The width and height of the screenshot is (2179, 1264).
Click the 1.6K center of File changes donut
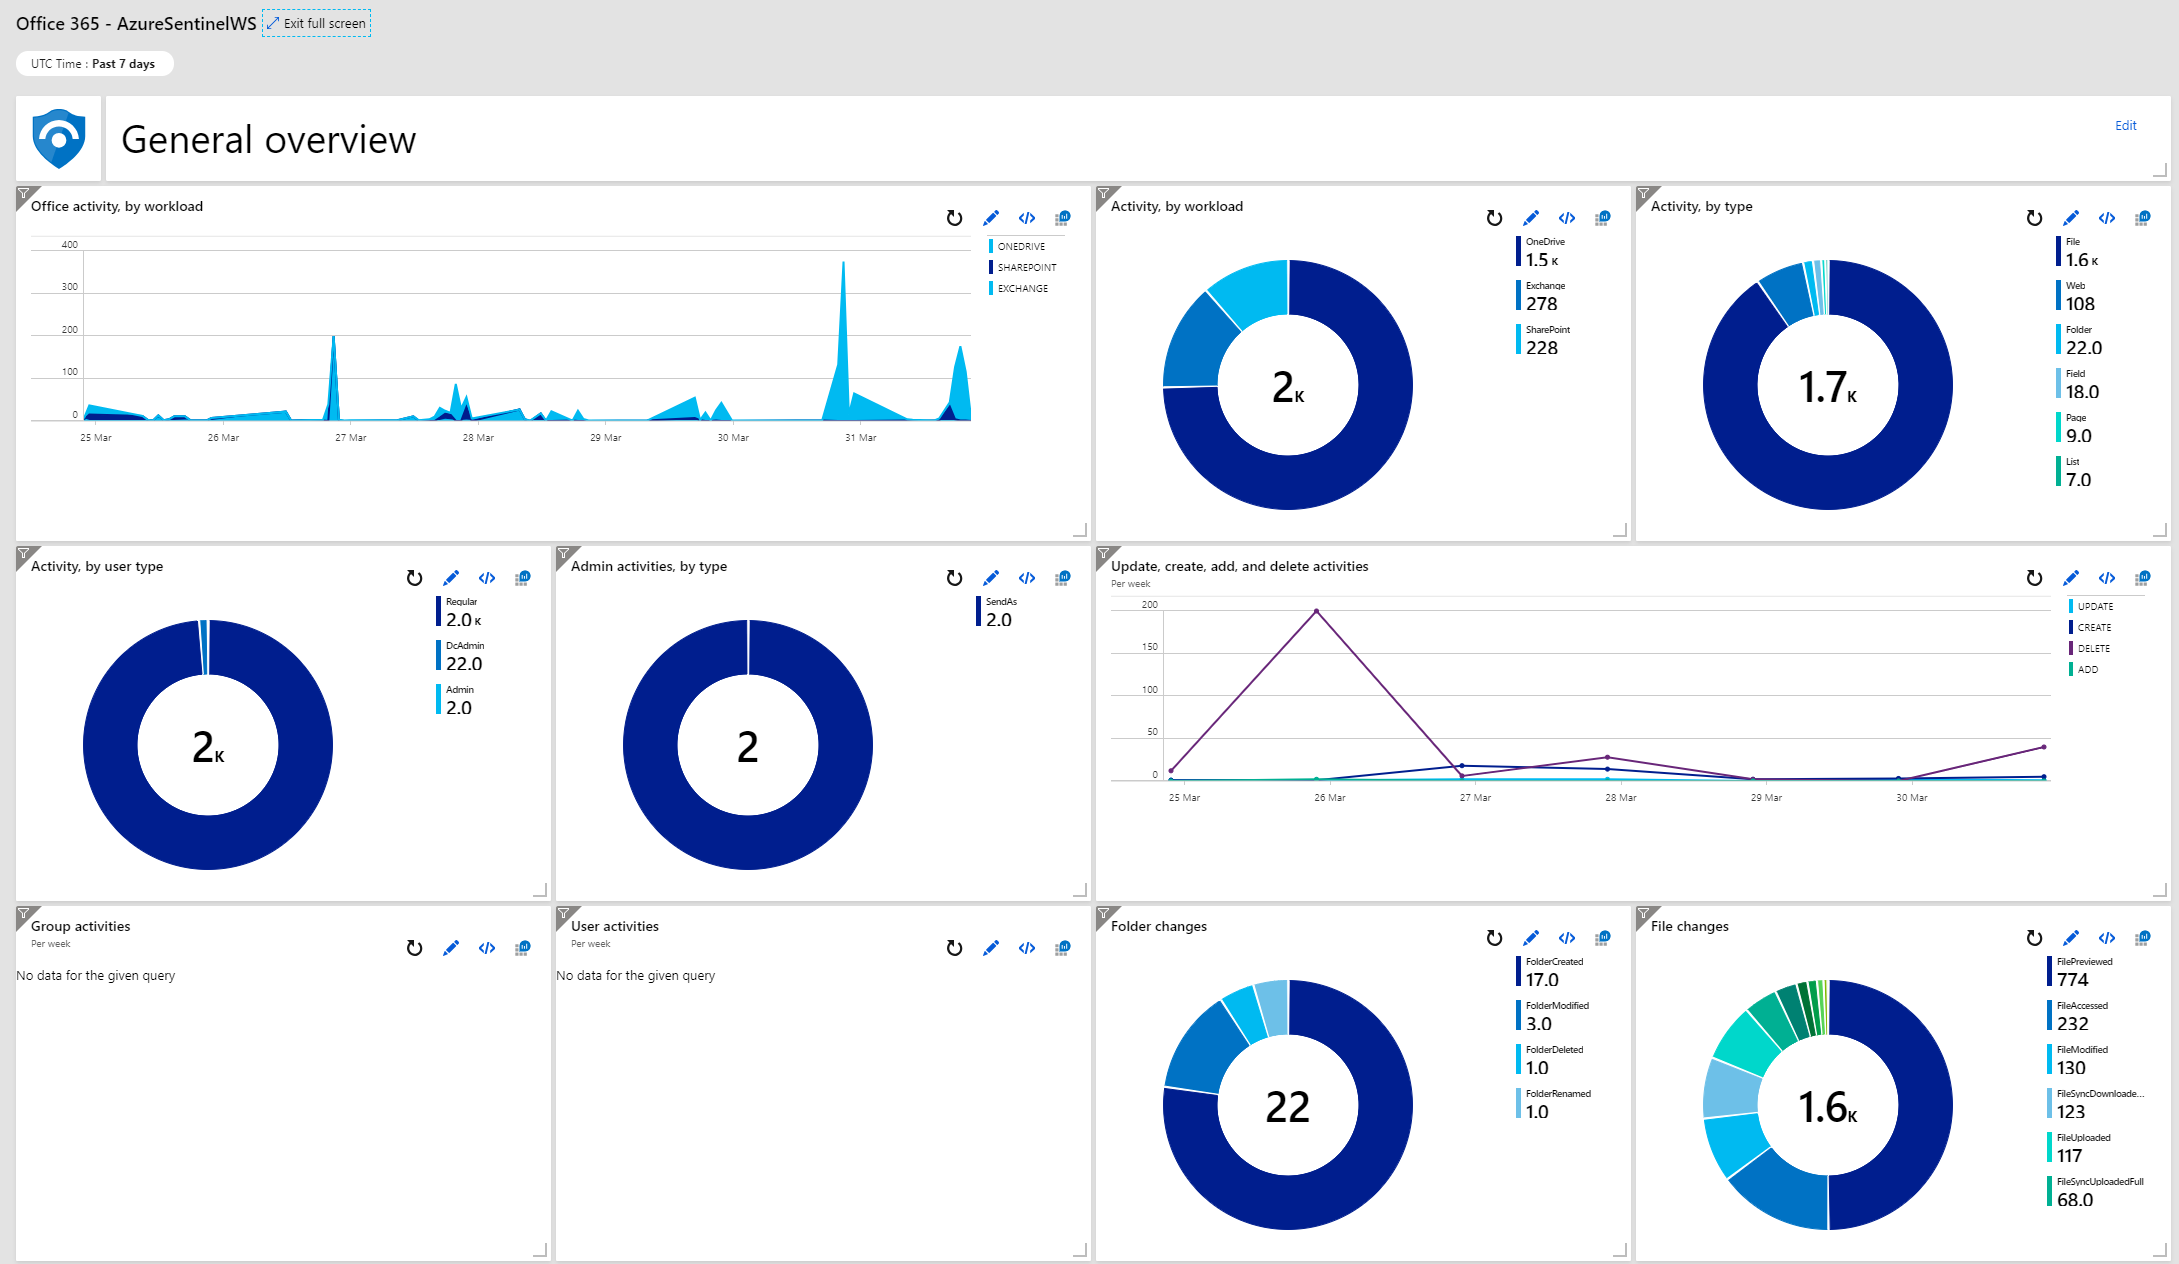(x=1827, y=1106)
